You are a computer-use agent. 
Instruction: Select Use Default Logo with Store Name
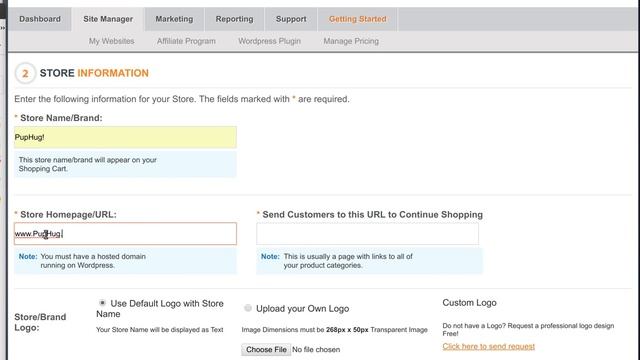[102, 303]
